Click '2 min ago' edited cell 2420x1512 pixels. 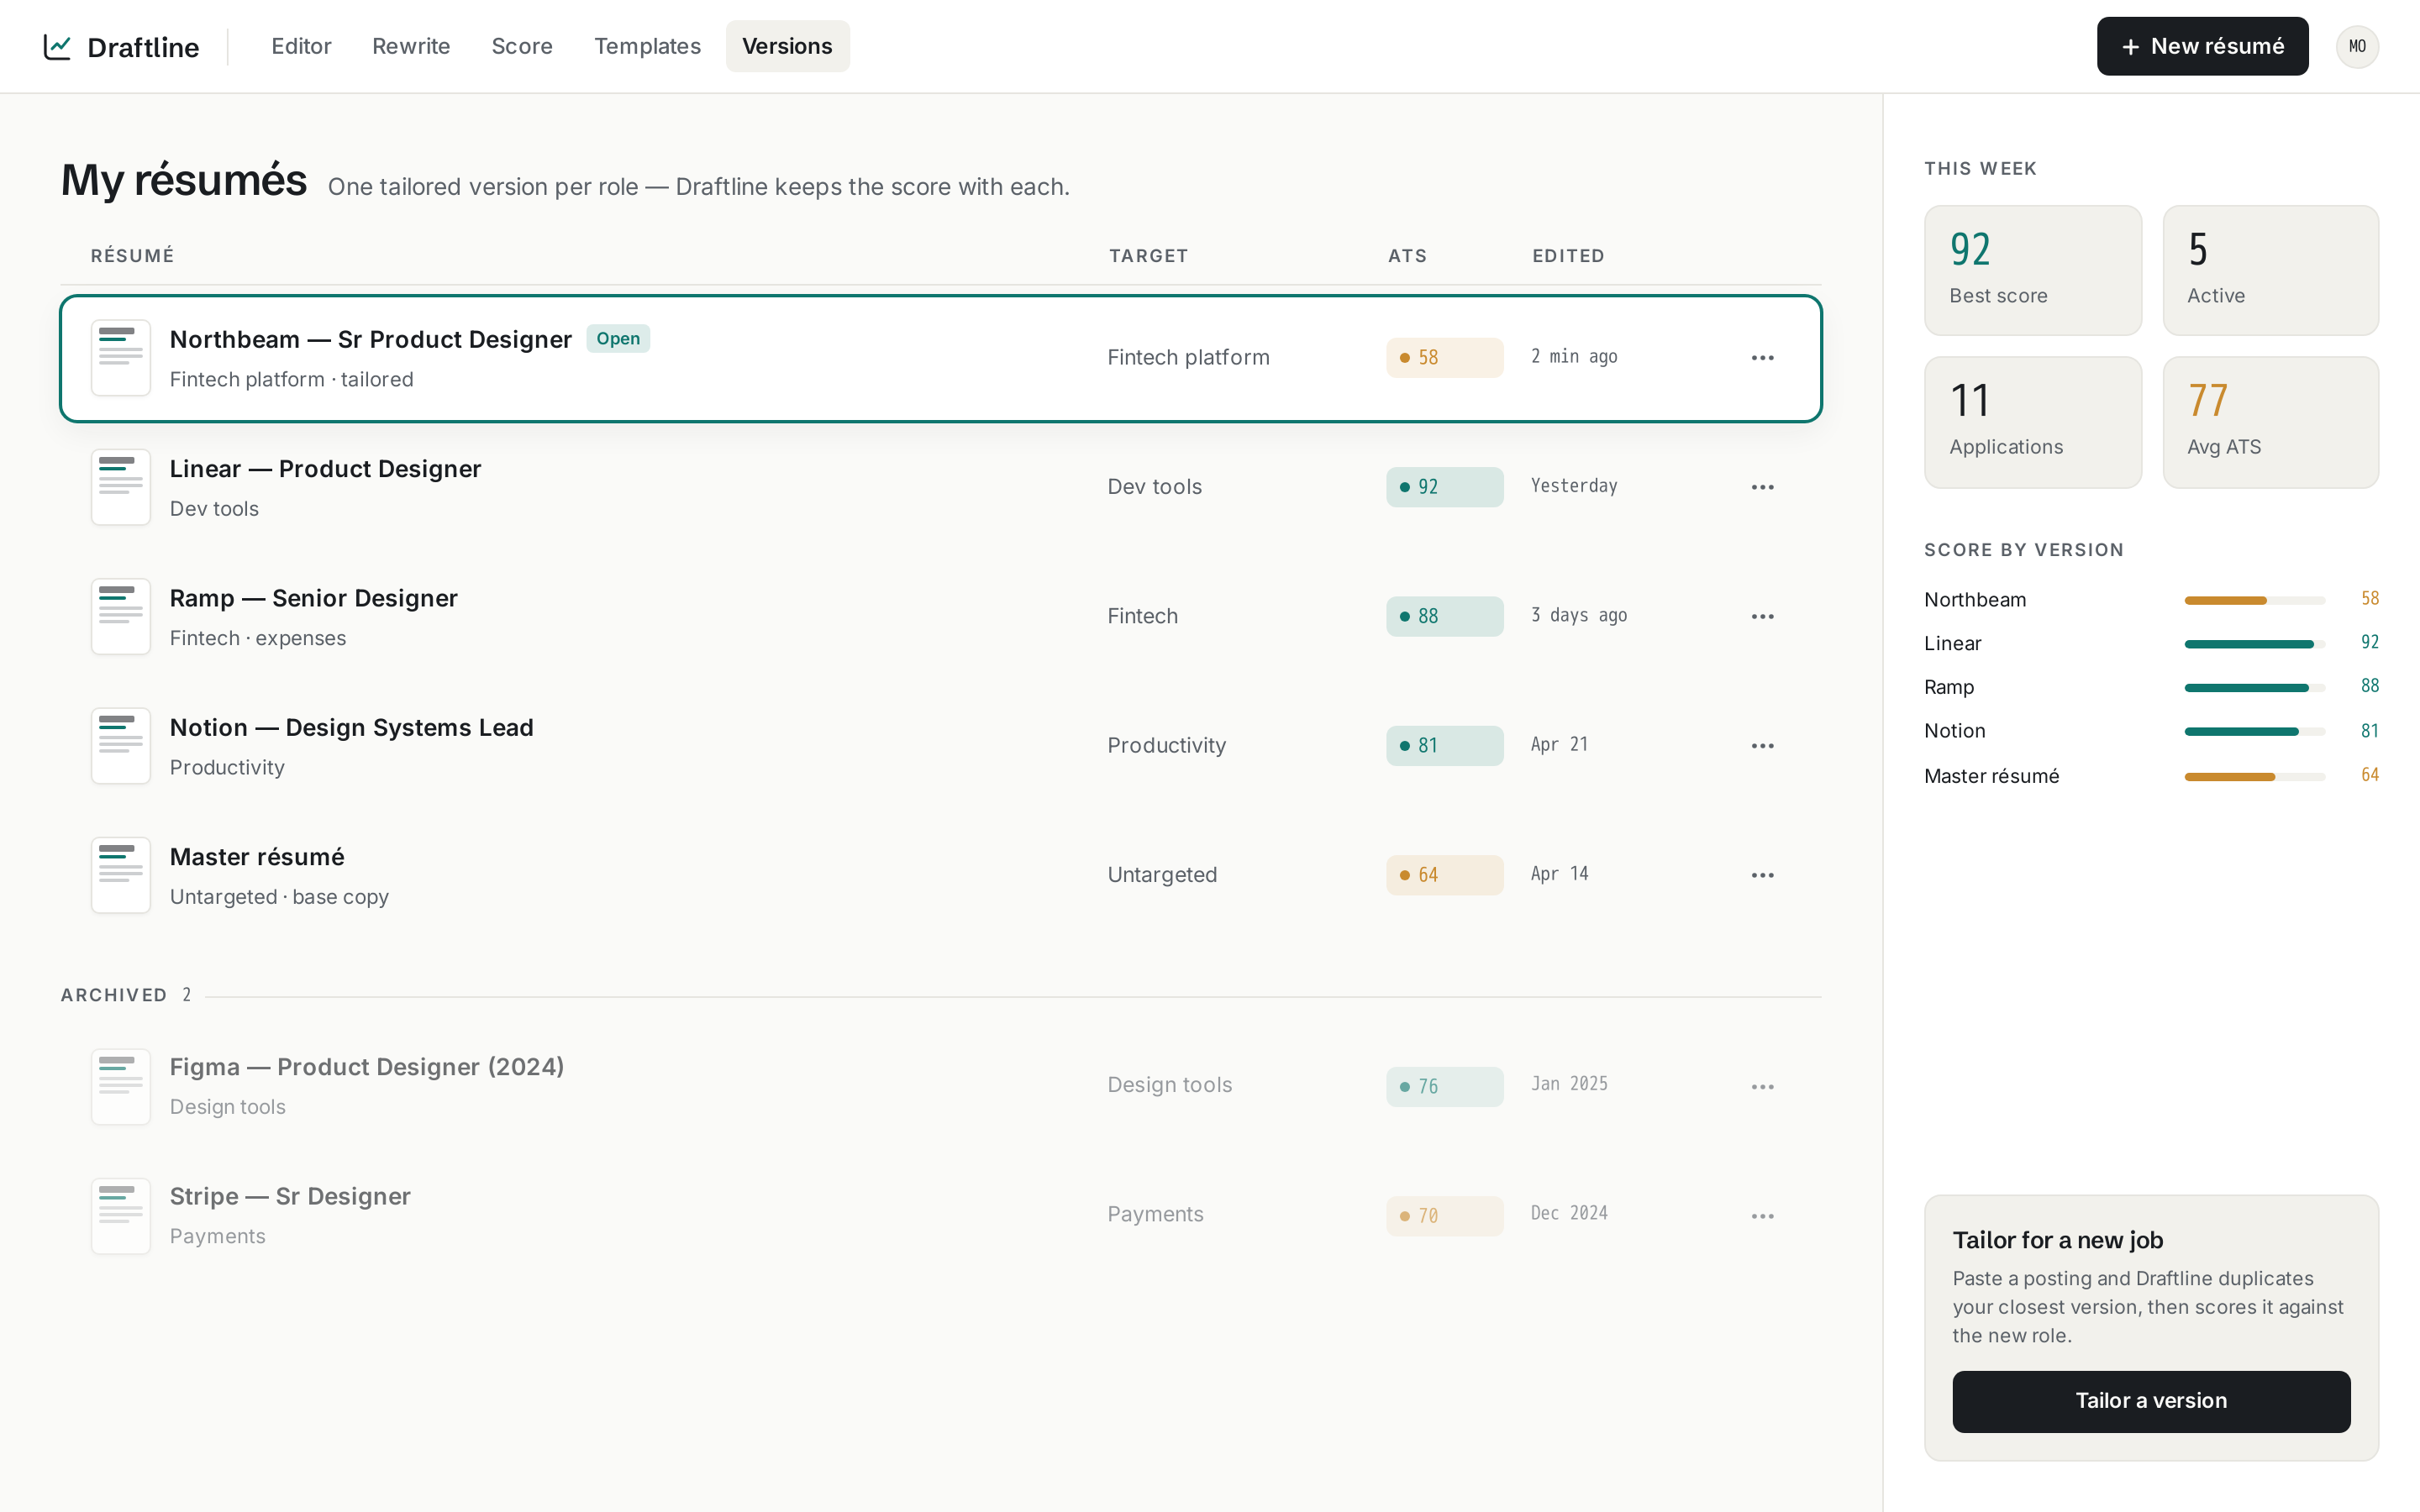coord(1574,357)
